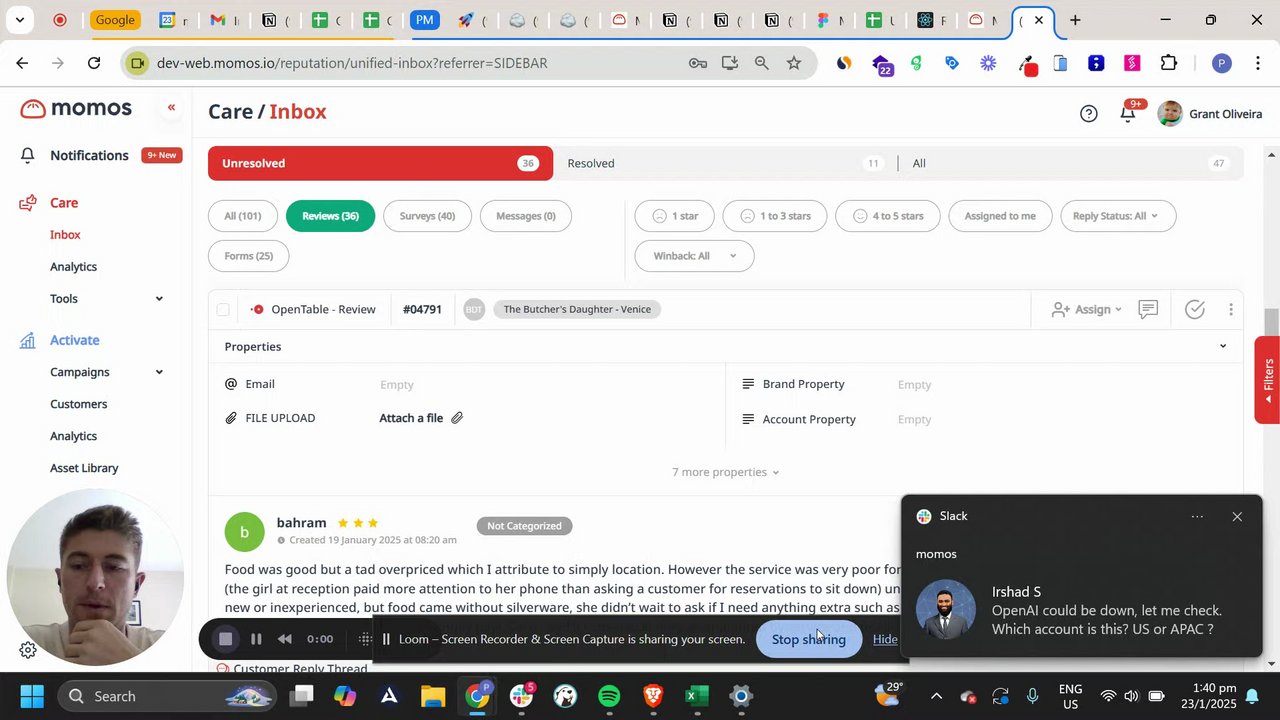Click The Butcher's Daughter - Venice tag
1280x720 pixels.
click(577, 309)
